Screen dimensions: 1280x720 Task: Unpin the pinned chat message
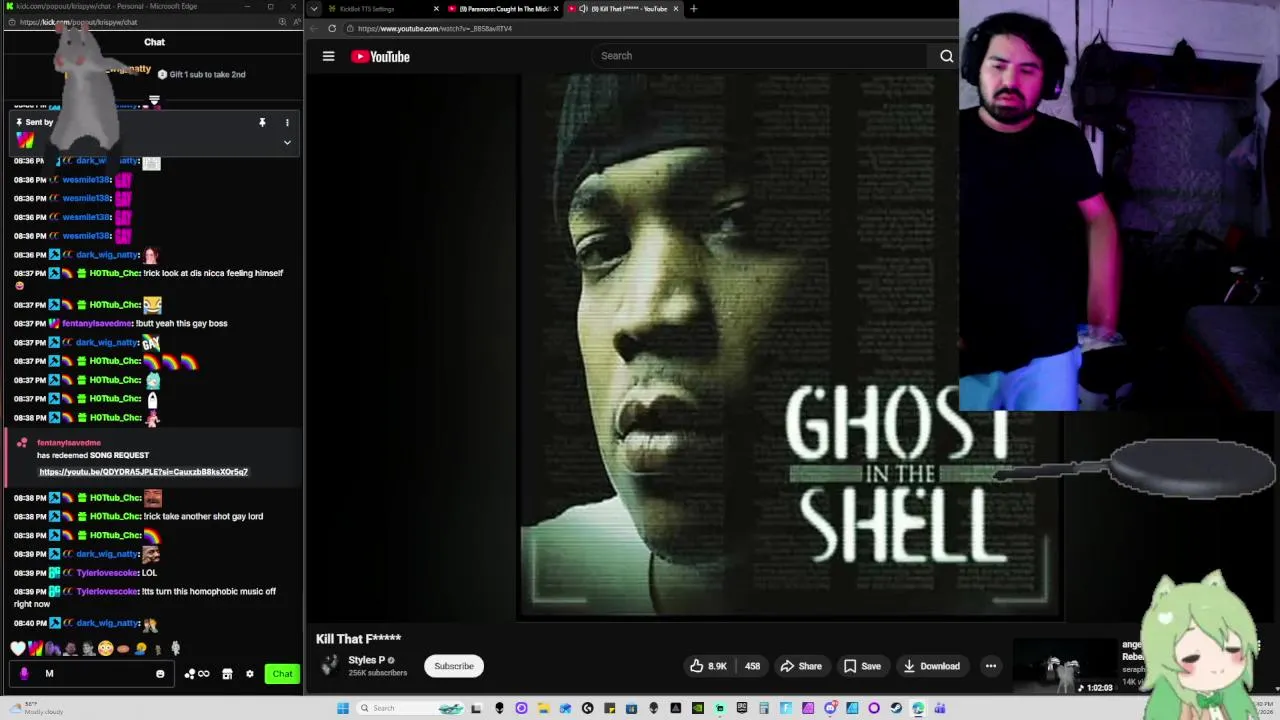[x=262, y=122]
